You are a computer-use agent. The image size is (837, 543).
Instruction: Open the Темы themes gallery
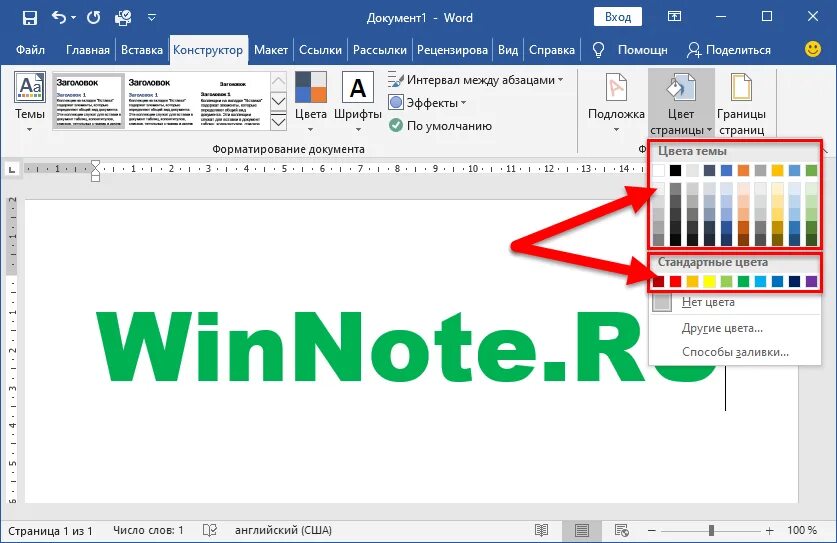pos(29,101)
